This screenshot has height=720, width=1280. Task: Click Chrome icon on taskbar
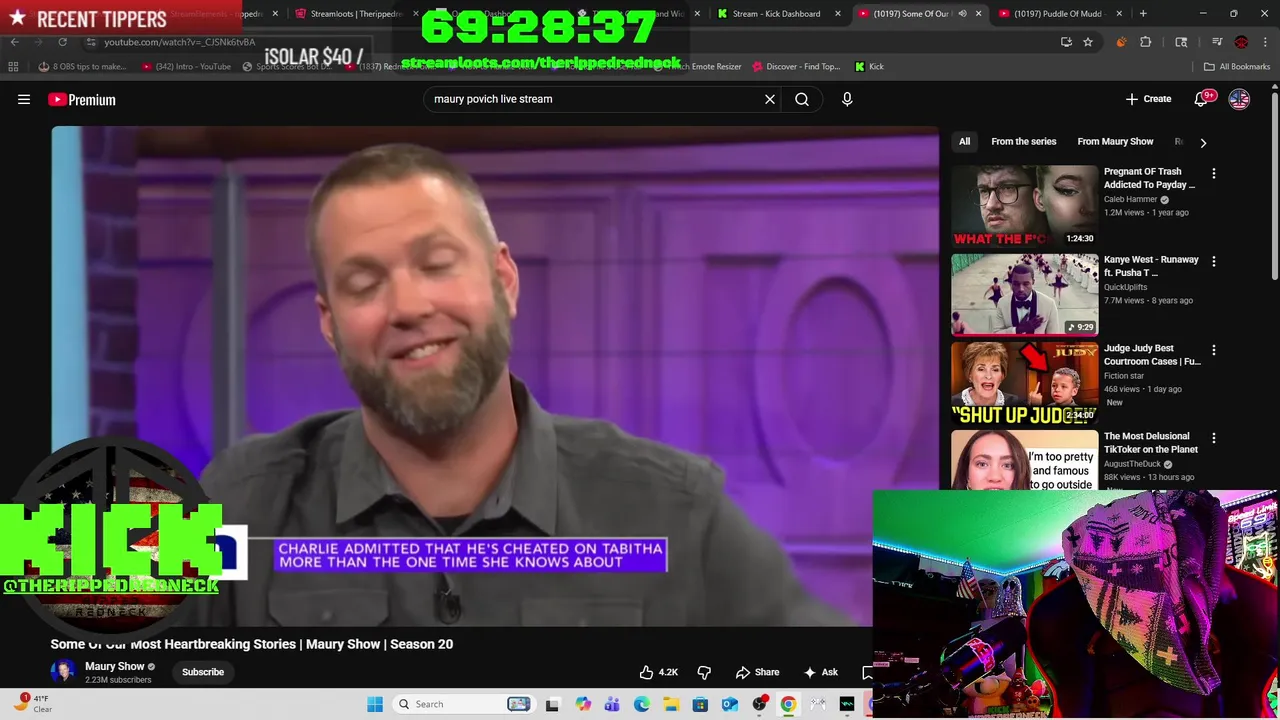point(788,704)
